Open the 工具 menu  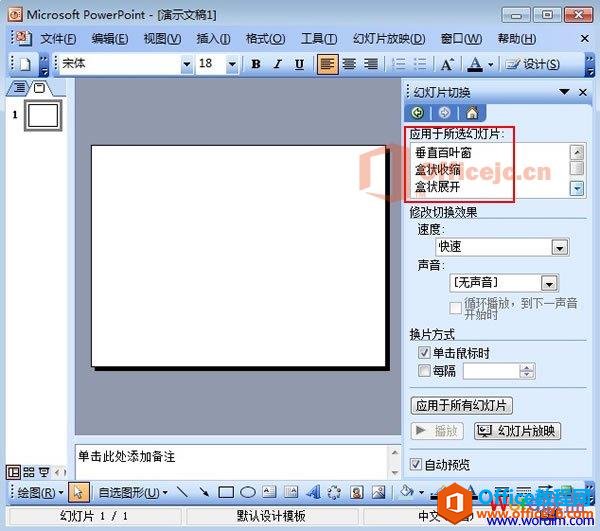[319, 39]
